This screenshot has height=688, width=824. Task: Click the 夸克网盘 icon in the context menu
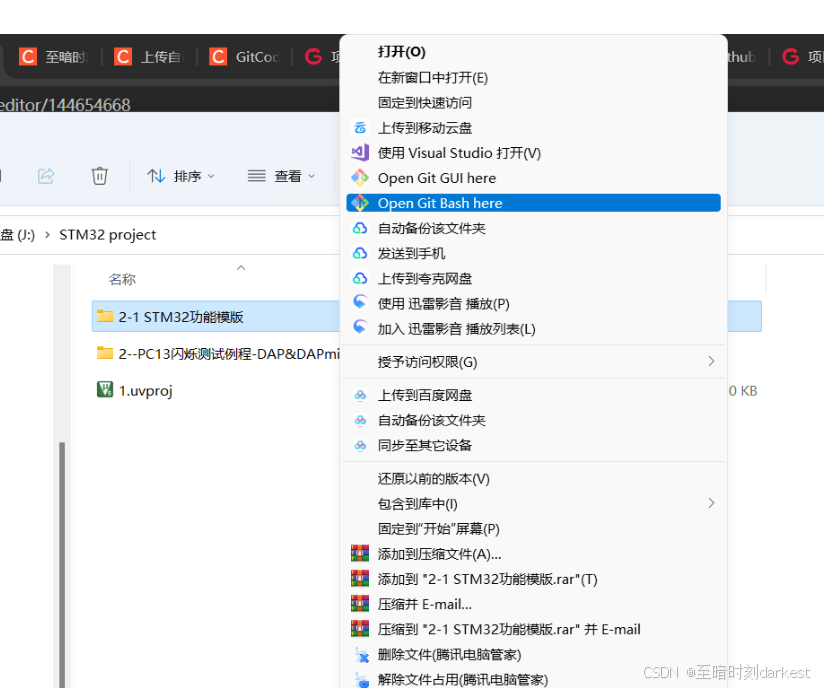tap(361, 278)
